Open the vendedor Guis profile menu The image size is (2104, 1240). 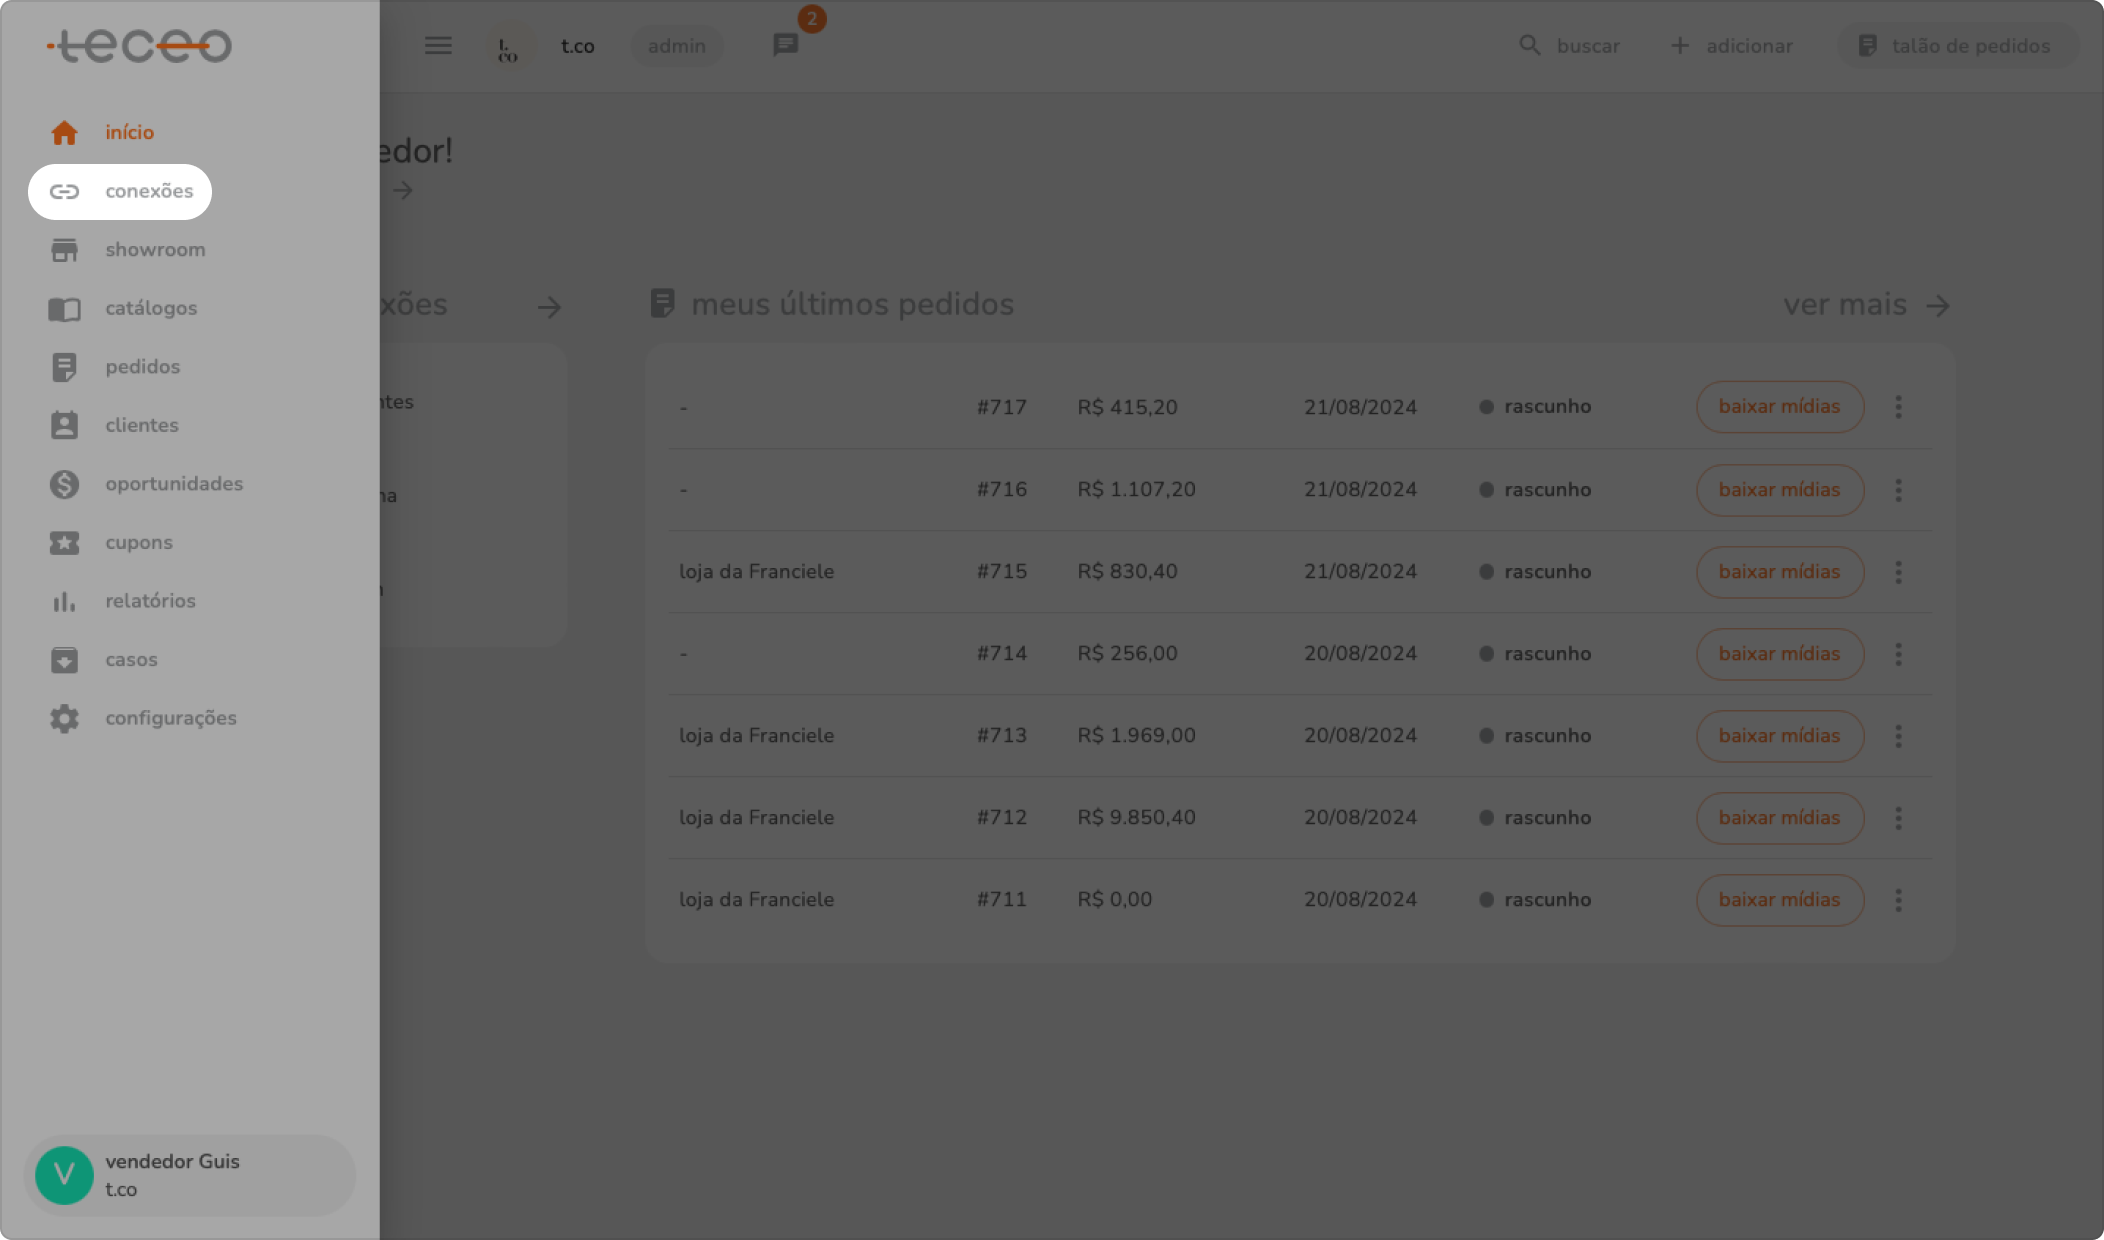[x=190, y=1175]
